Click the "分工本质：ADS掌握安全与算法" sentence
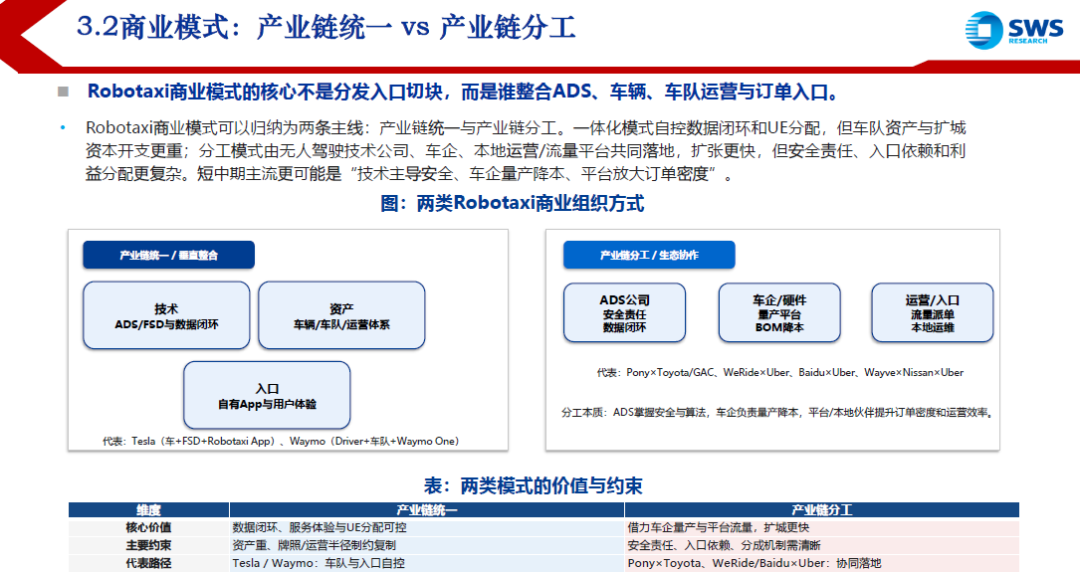 tap(779, 413)
